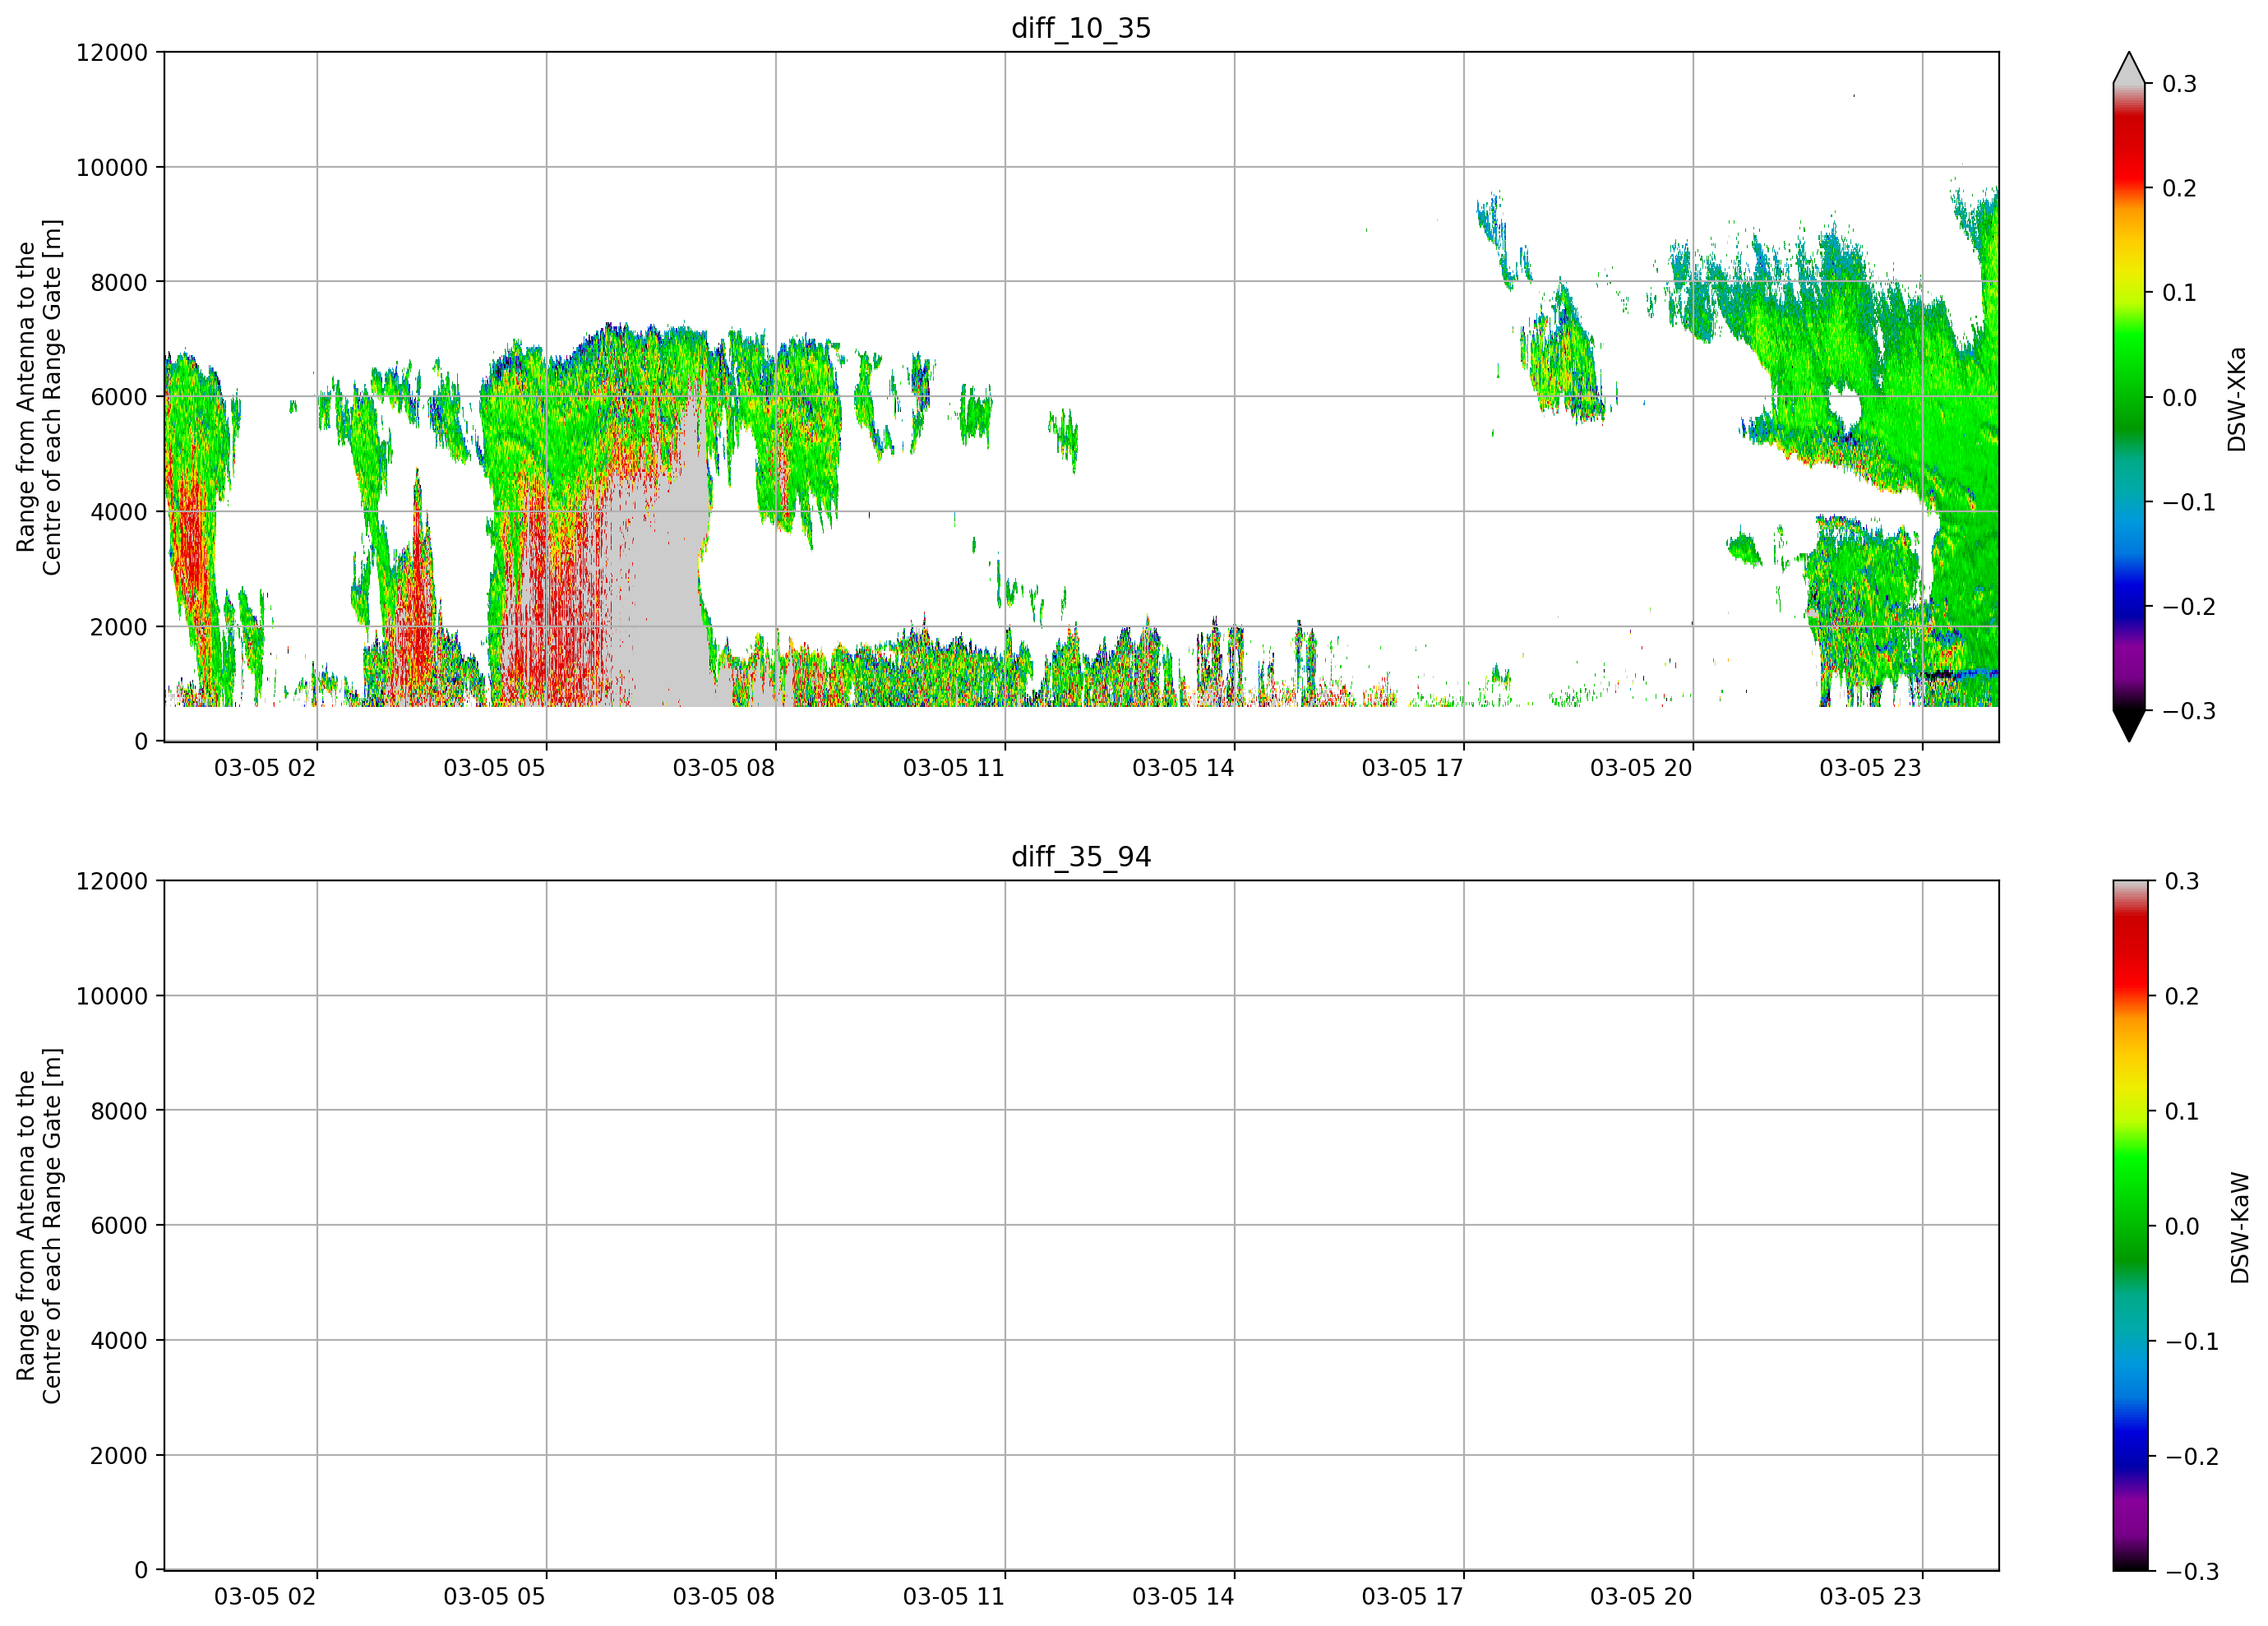Click the −0.1 tick label on DSW-KaW colorbar
The height and width of the screenshot is (1626, 2268).
click(x=2191, y=1341)
